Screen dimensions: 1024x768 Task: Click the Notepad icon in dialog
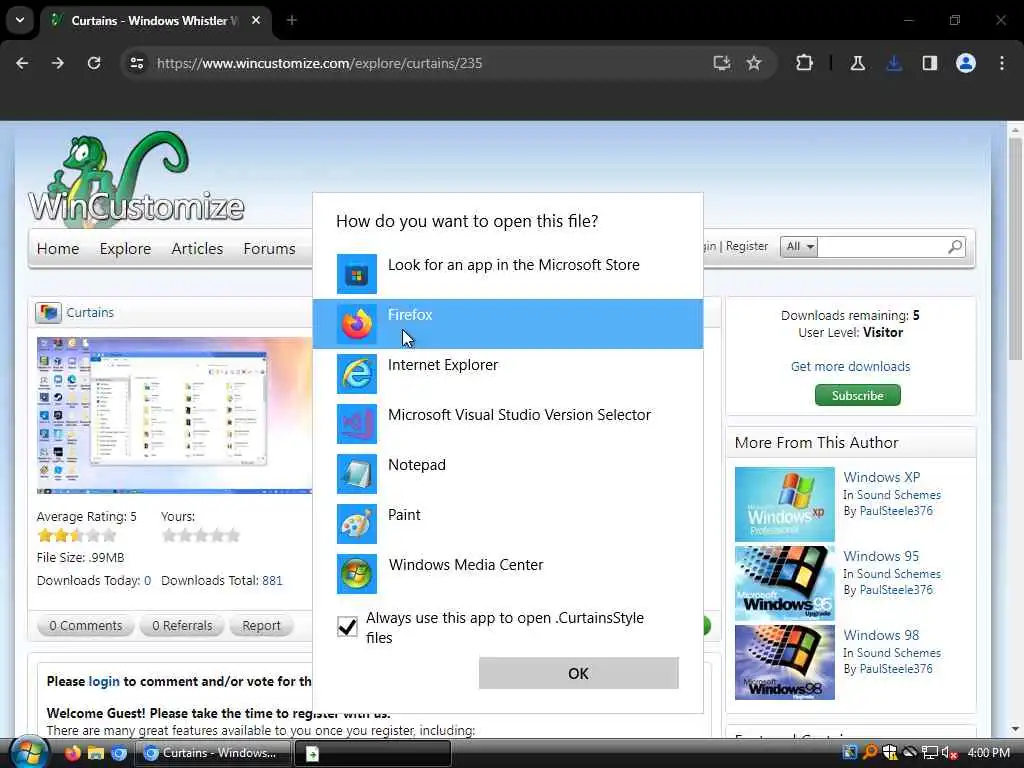357,474
